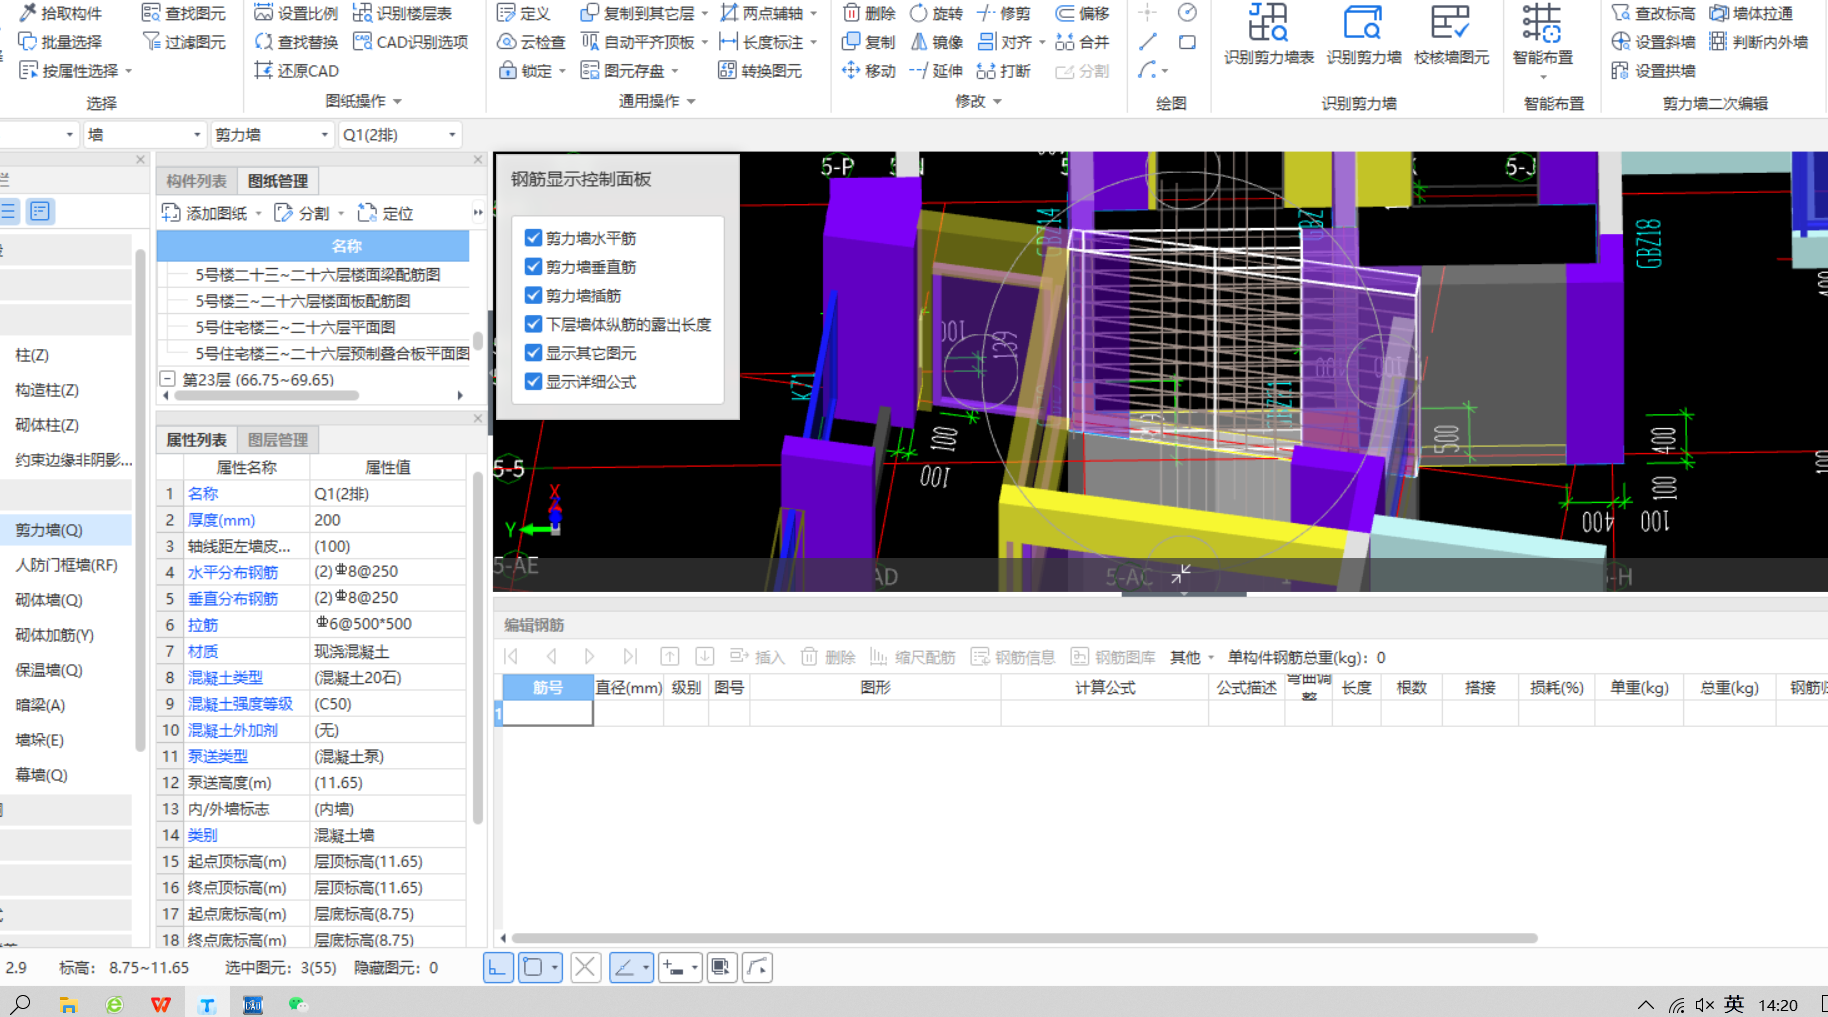Select the 移动 move tool
The image size is (1828, 1017).
869,71
